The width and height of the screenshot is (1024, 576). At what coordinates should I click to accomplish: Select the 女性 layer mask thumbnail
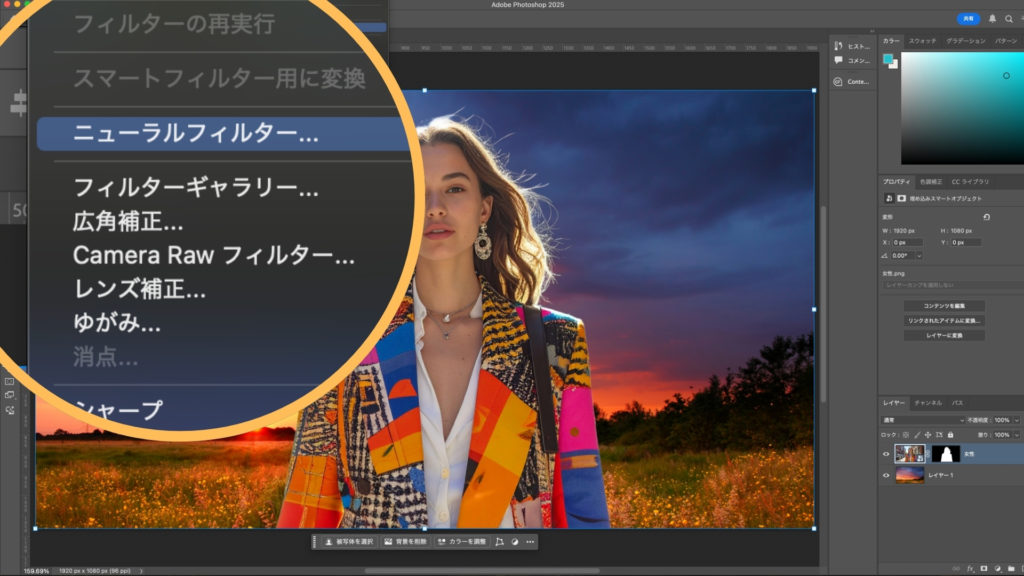[x=945, y=454]
